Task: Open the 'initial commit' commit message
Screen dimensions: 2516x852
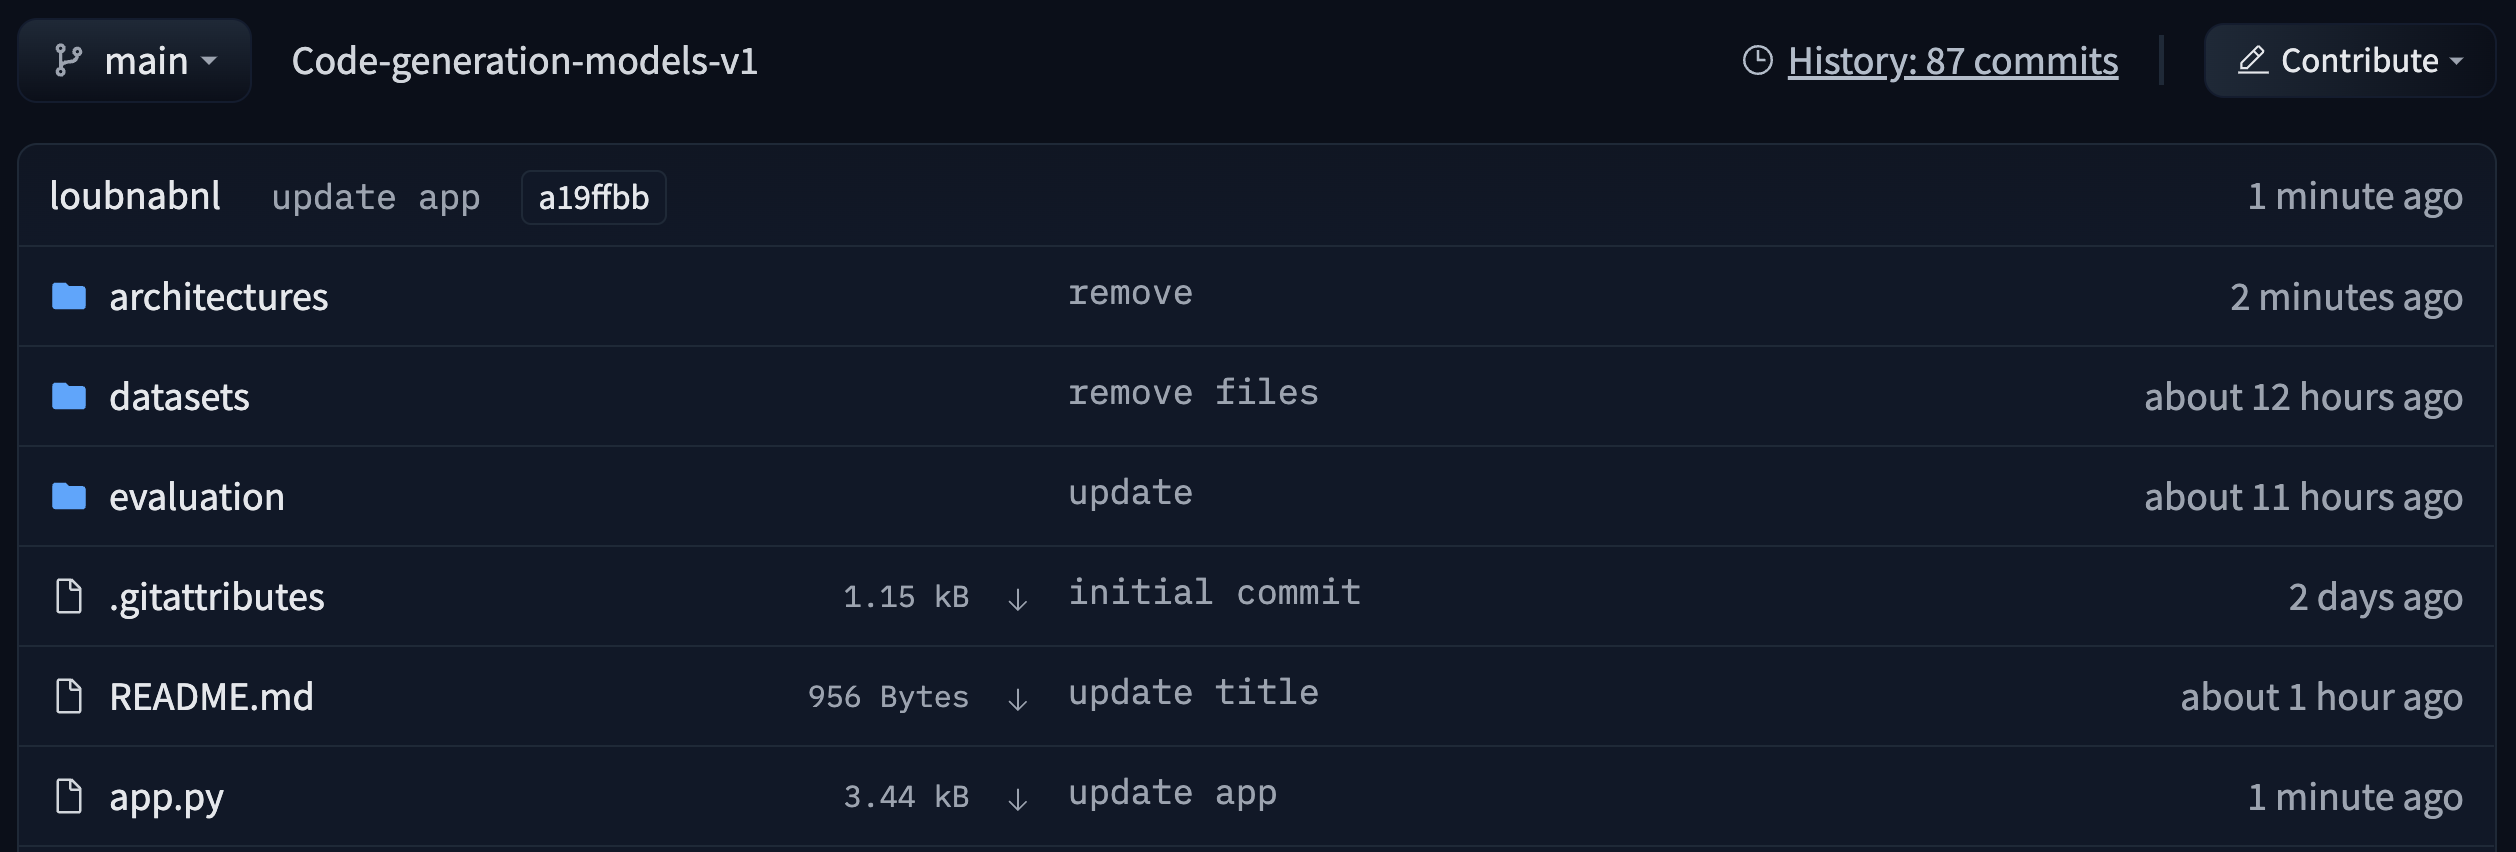Action: [1214, 593]
